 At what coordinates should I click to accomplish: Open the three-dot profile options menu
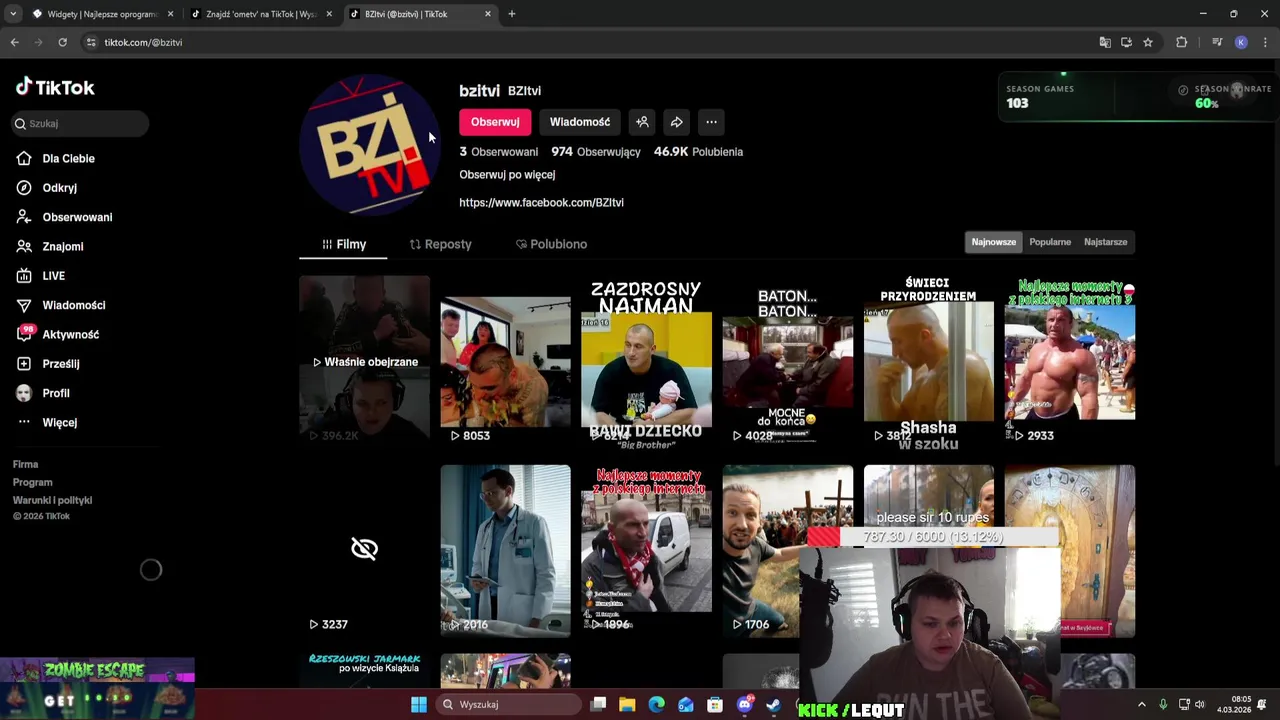[711, 122]
